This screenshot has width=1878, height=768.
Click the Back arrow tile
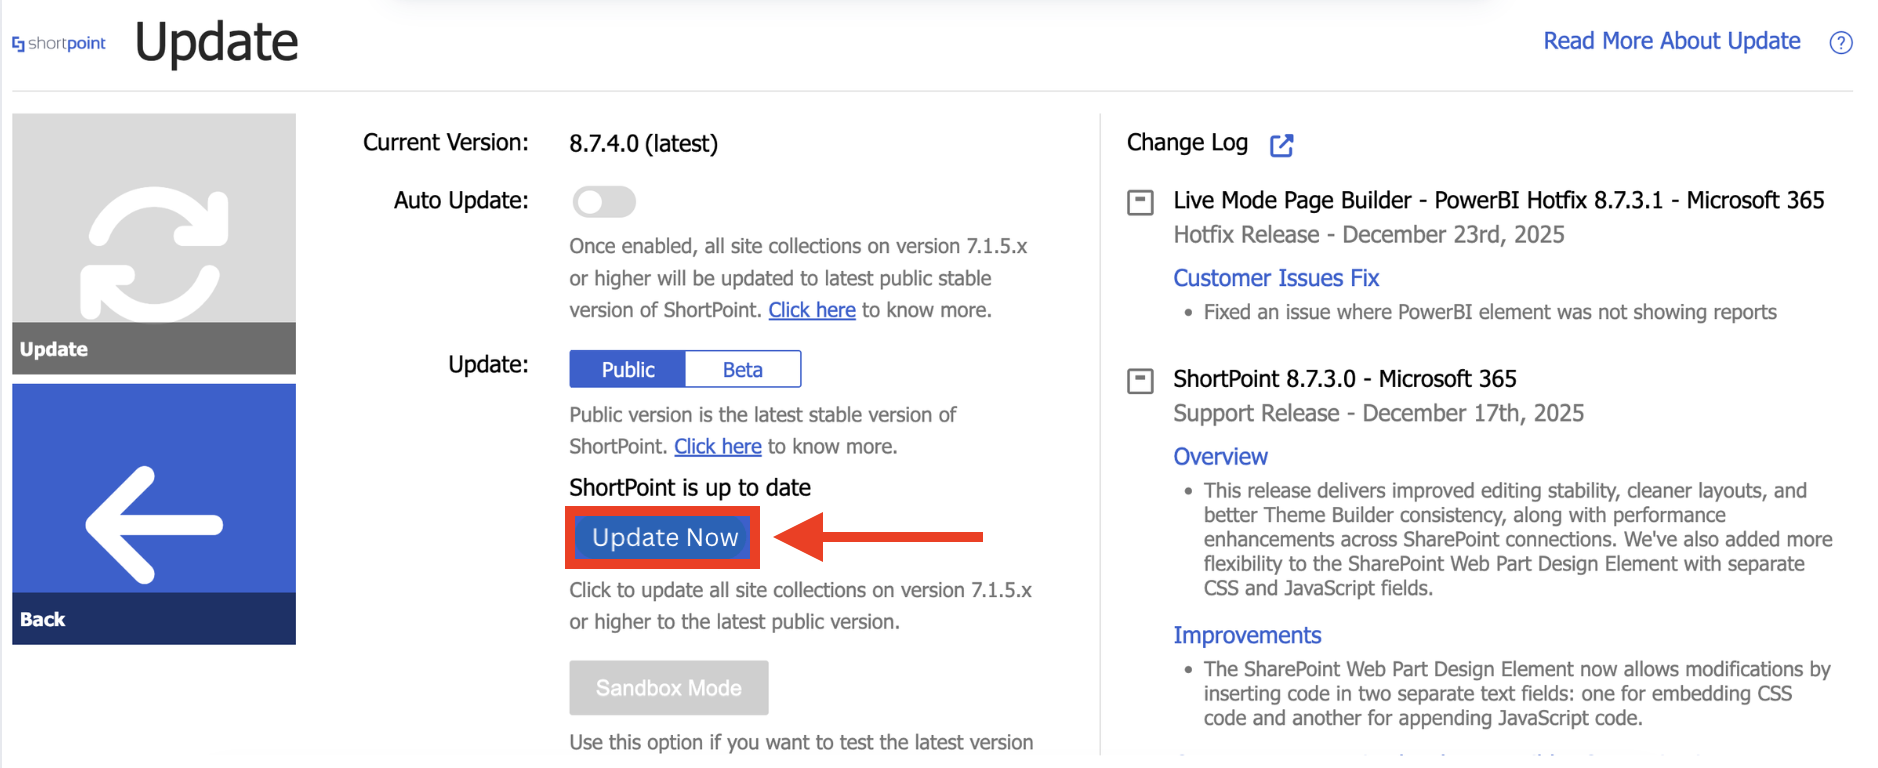point(154,514)
